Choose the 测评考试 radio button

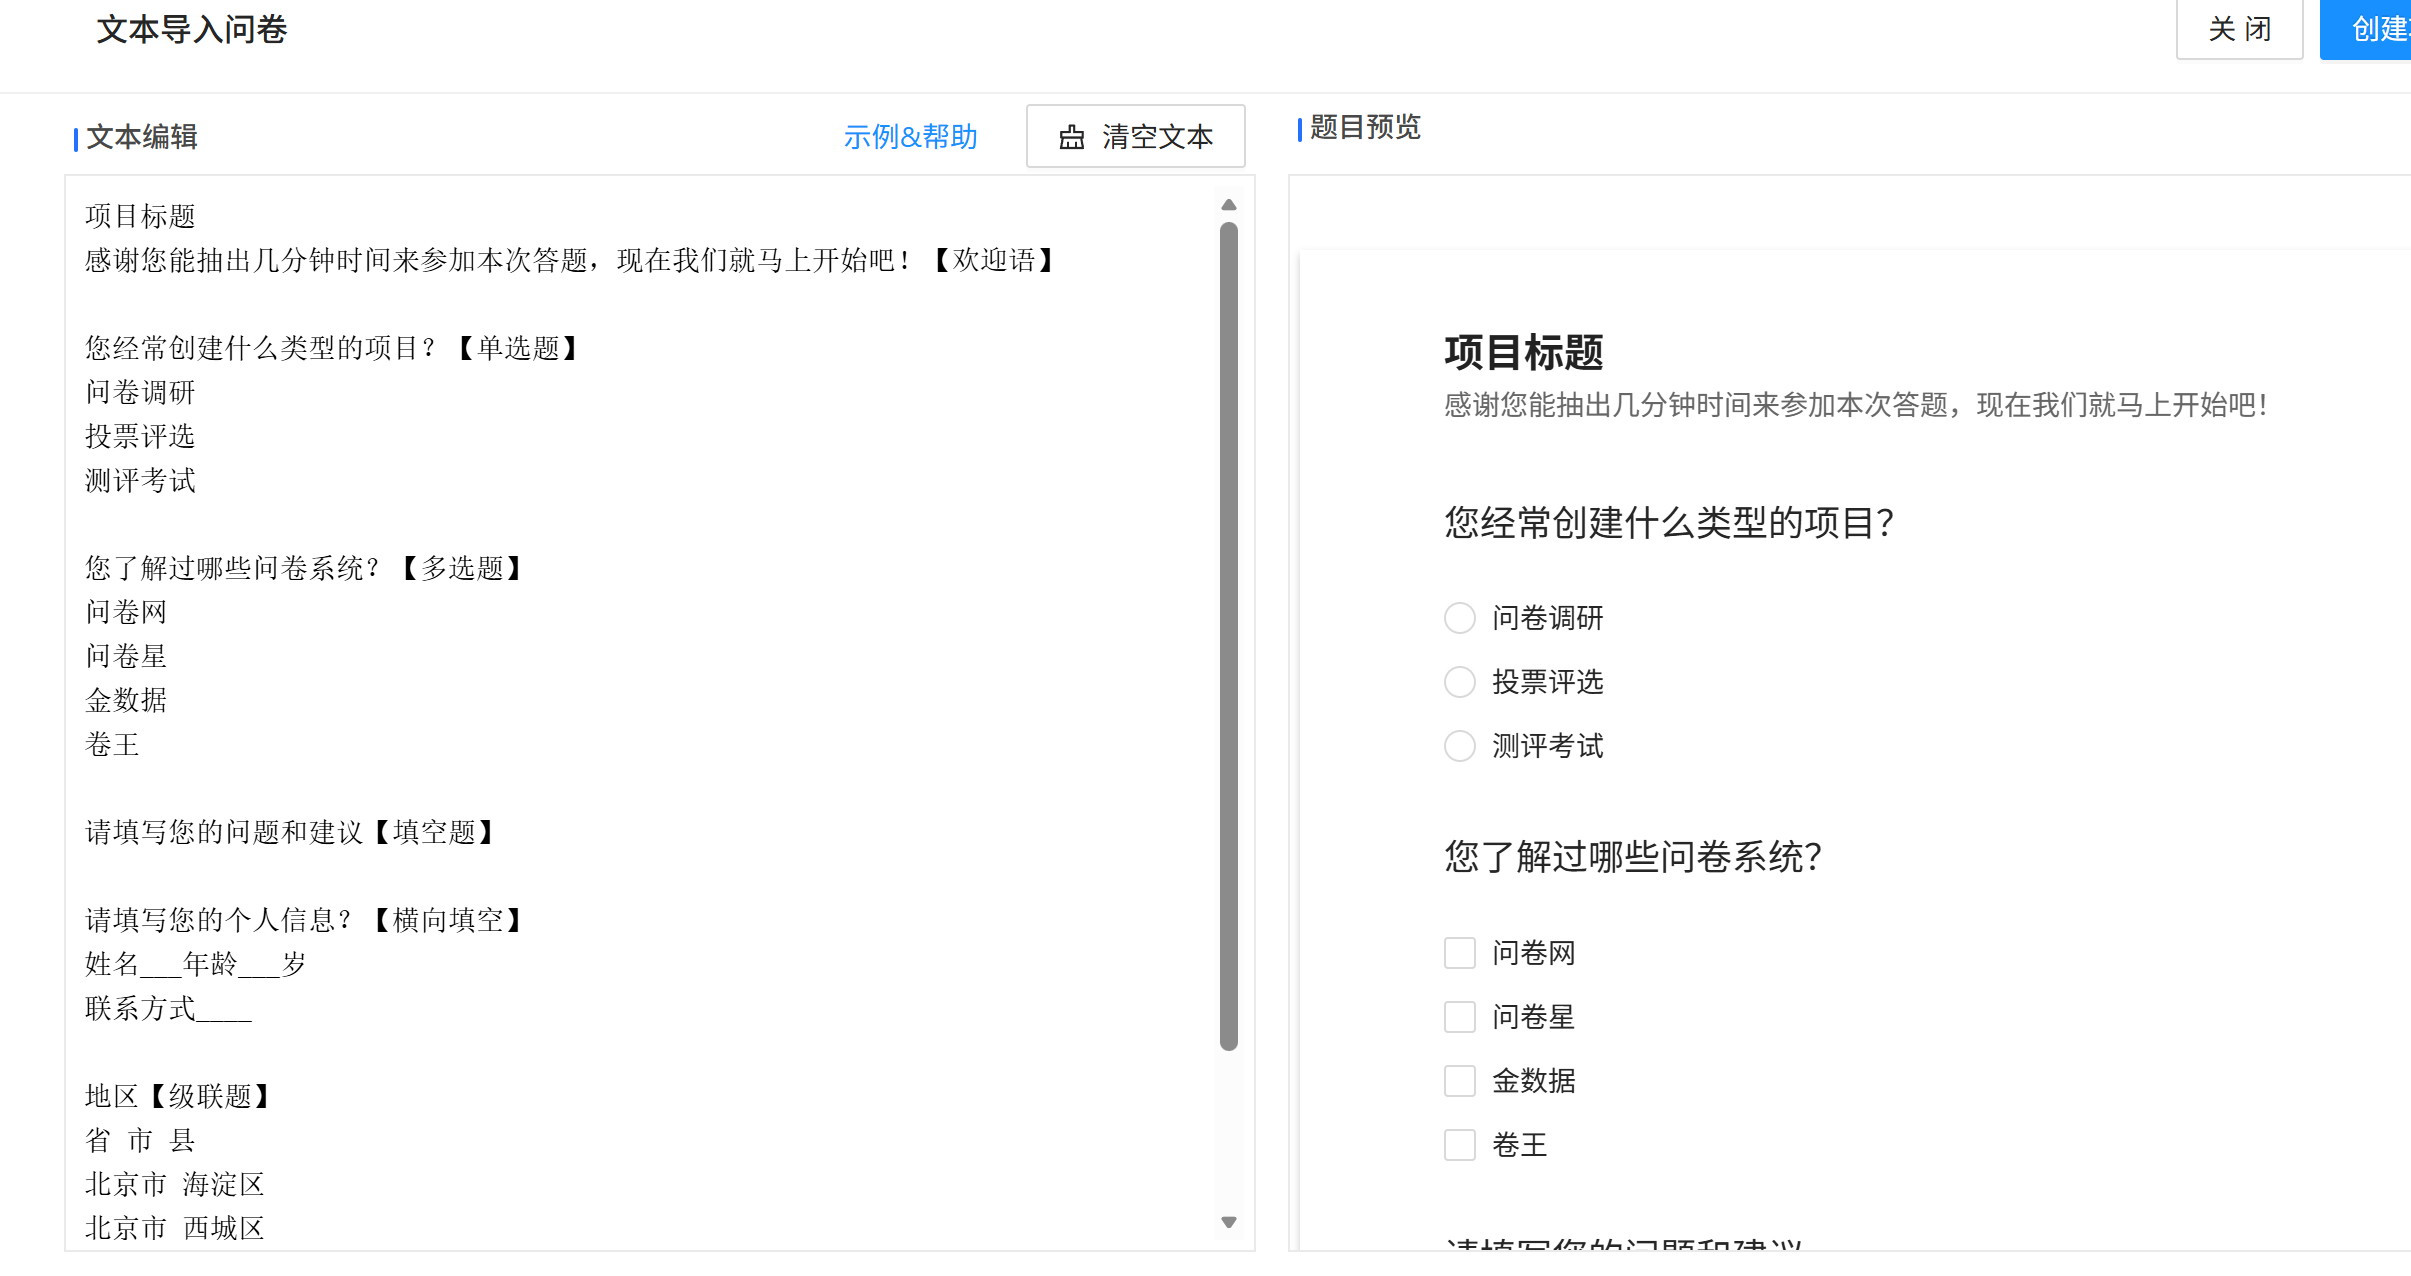pos(1459,746)
